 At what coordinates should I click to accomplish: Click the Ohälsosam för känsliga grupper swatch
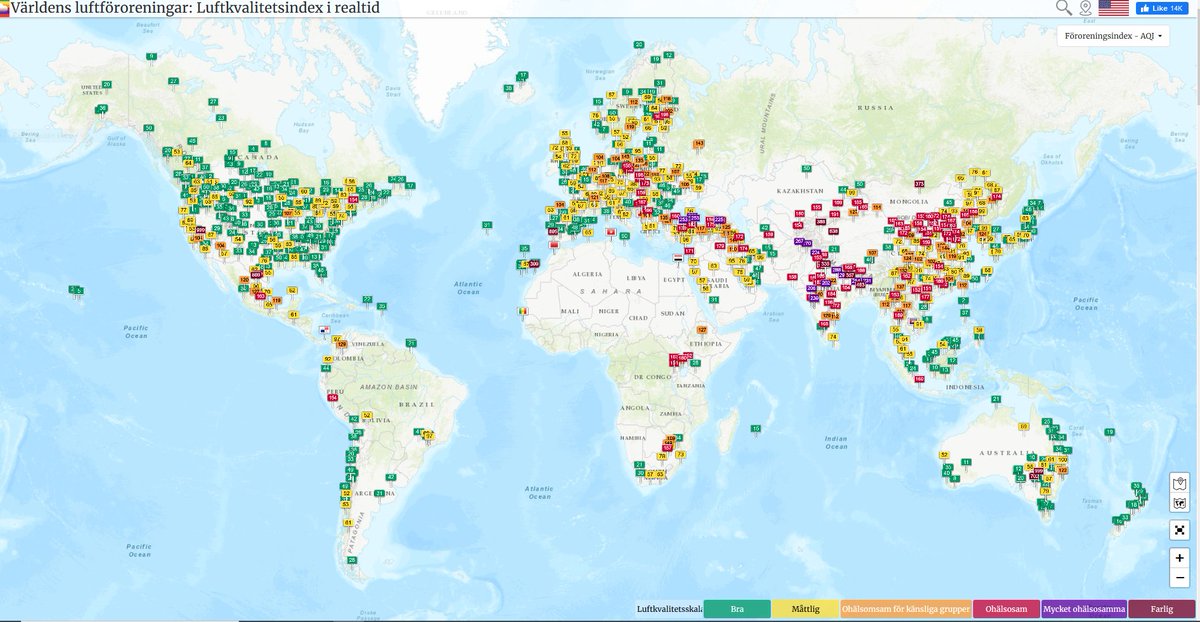coord(906,609)
